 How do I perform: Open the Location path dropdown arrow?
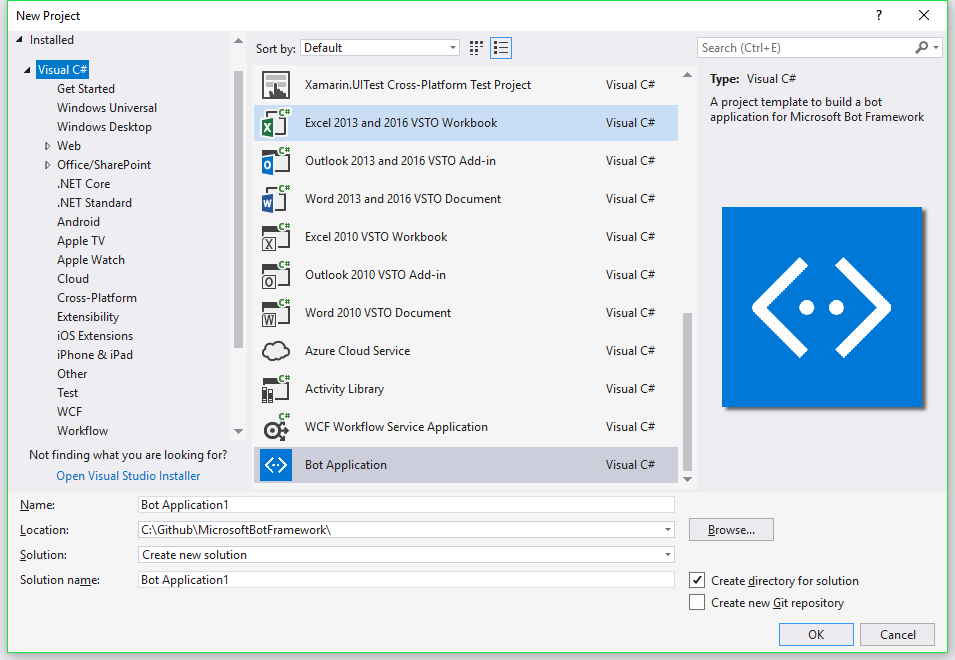668,530
